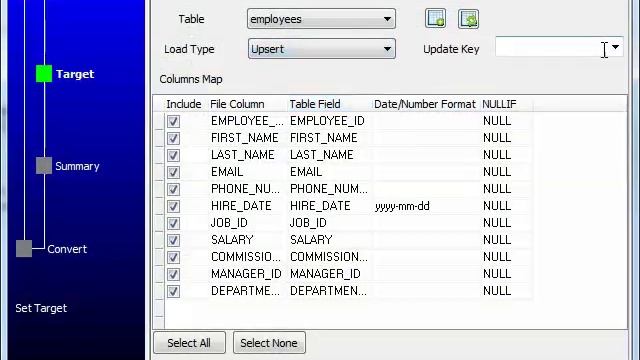The height and width of the screenshot is (360, 640).
Task: Click the NULL value in SALARY row
Action: [497, 240]
